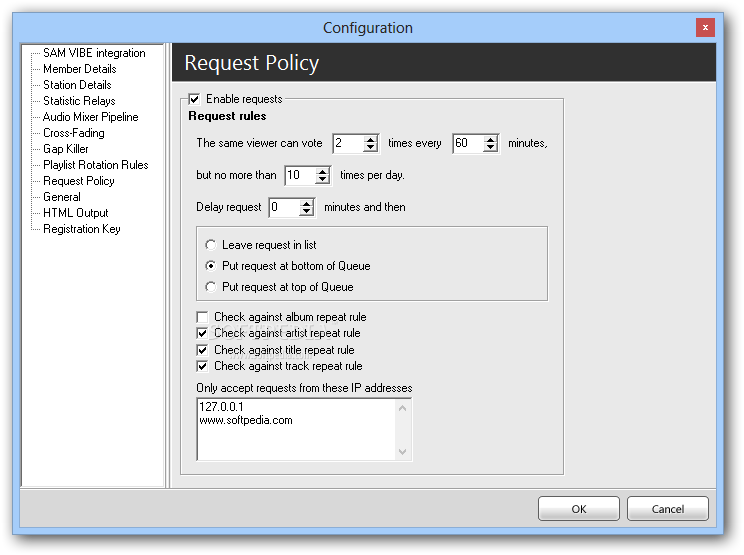Viewport: 744px width, 555px height.
Task: Select Playlist Rotation Rules entry
Action: pos(95,165)
